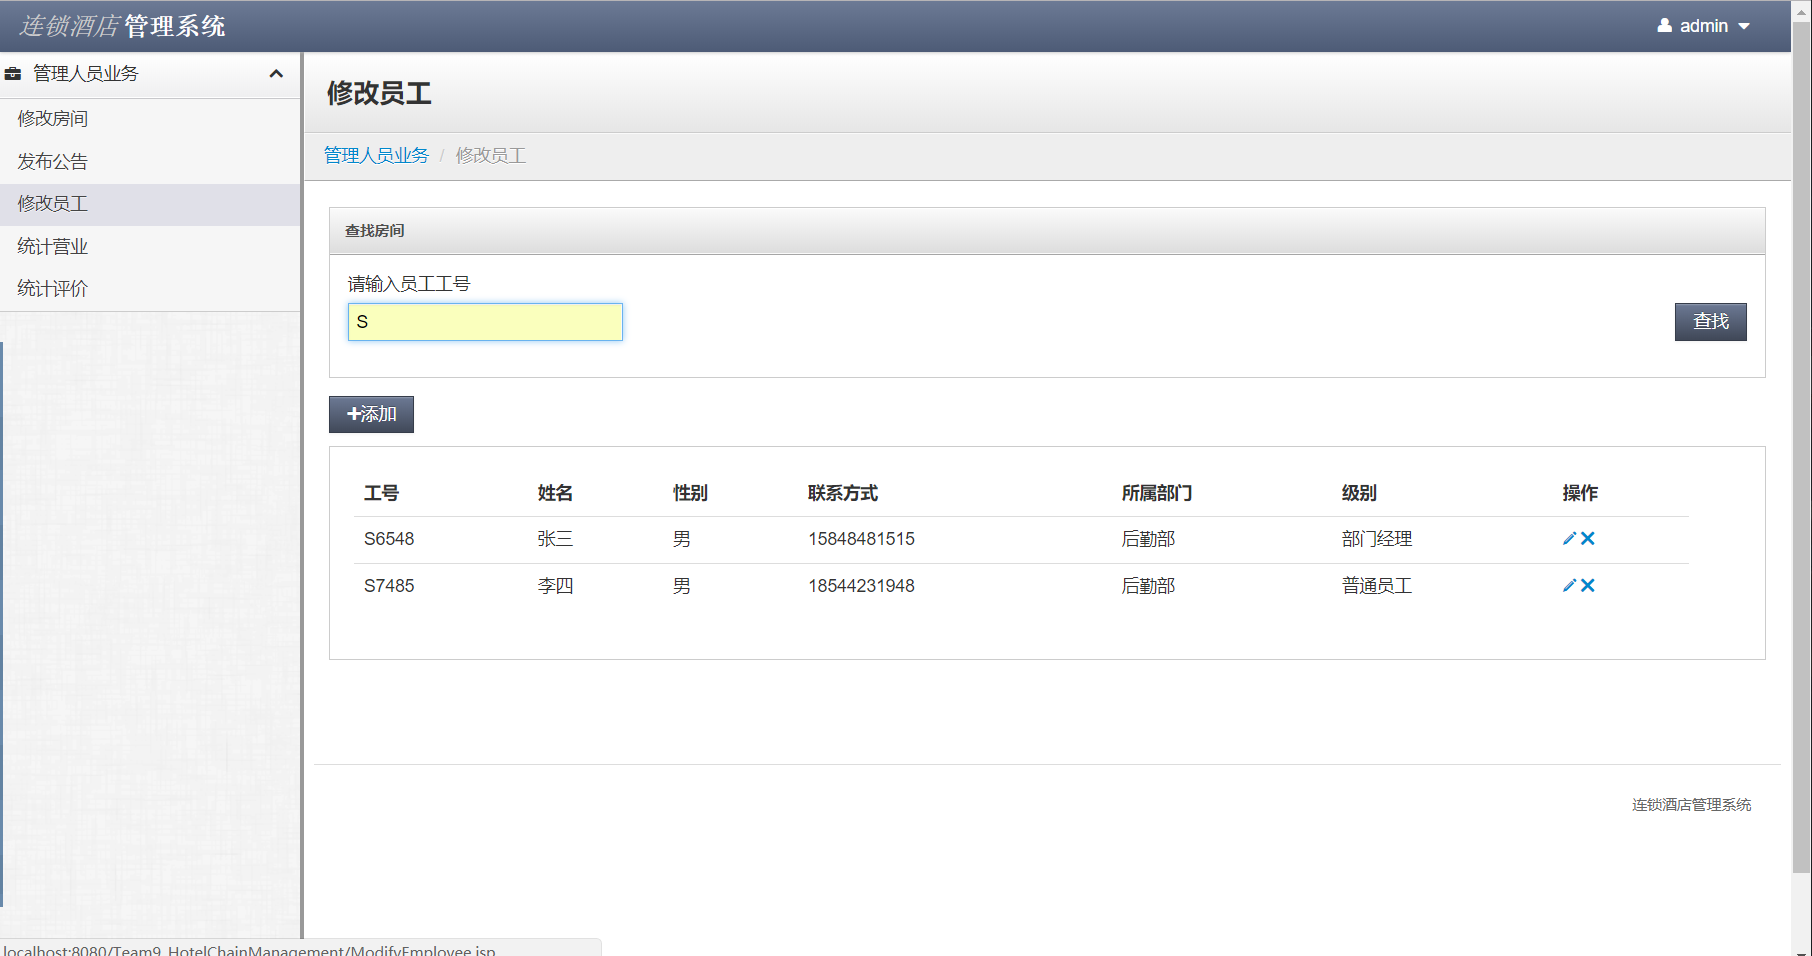This screenshot has width=1812, height=956.
Task: Click phone number 18544231948
Action: click(861, 586)
